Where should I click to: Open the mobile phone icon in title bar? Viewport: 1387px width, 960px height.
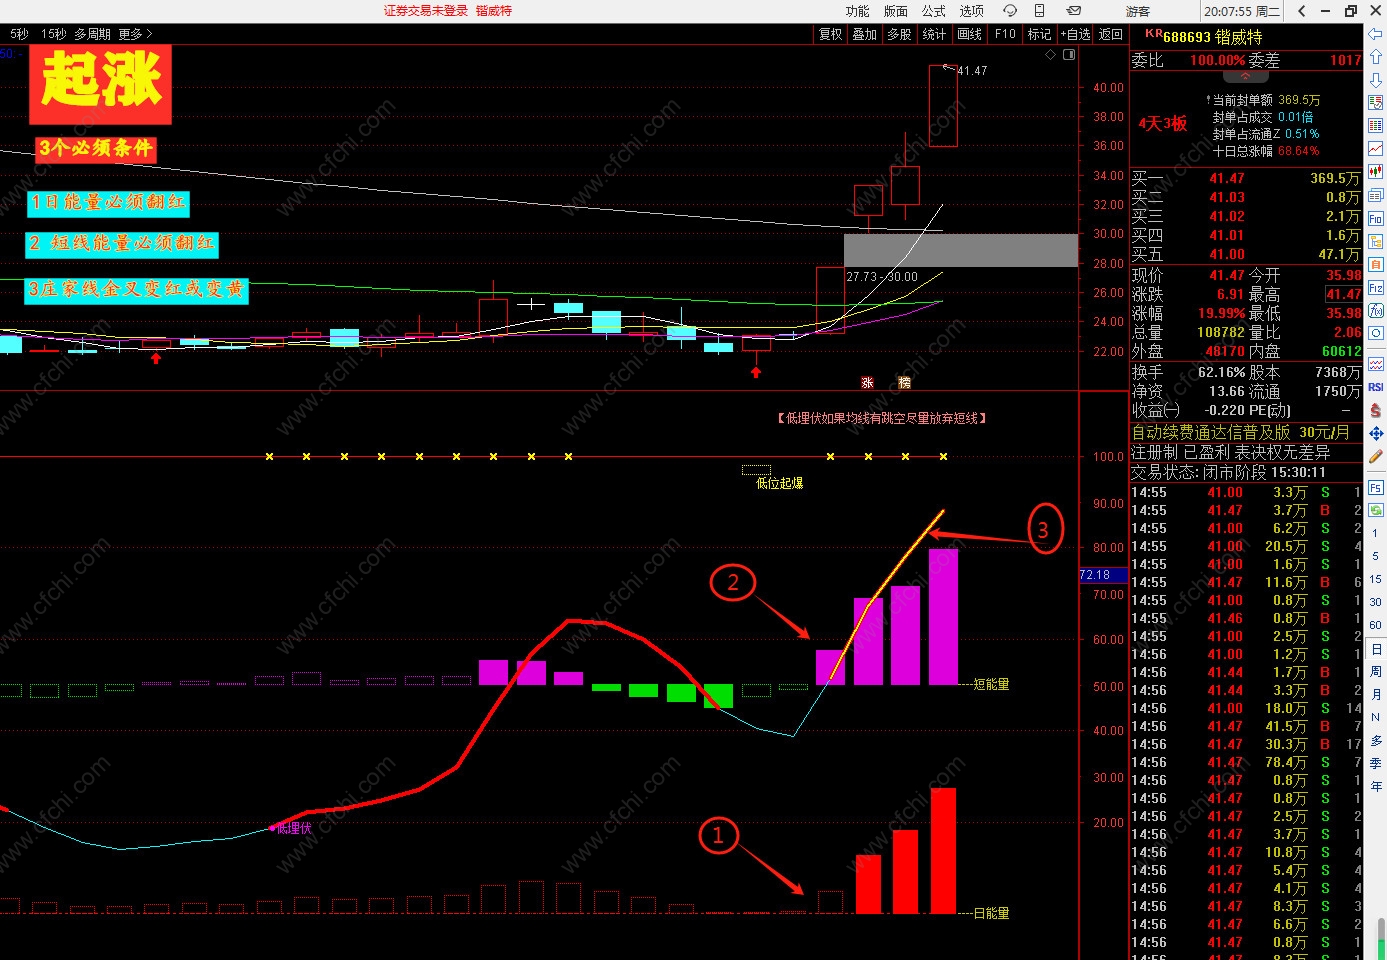(1040, 11)
